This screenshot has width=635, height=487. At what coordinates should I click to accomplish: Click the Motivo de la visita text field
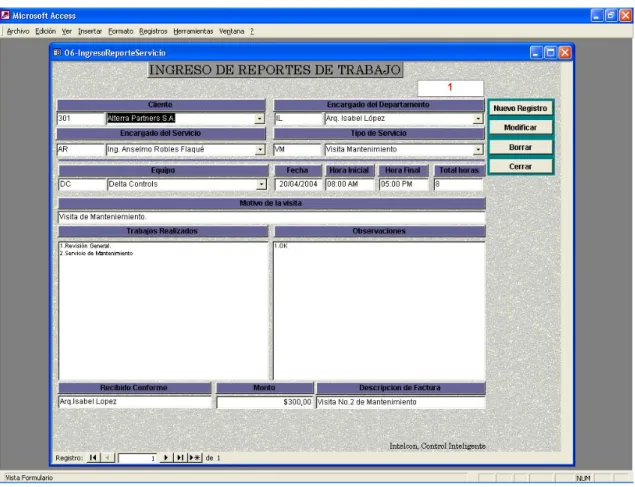pos(272,217)
